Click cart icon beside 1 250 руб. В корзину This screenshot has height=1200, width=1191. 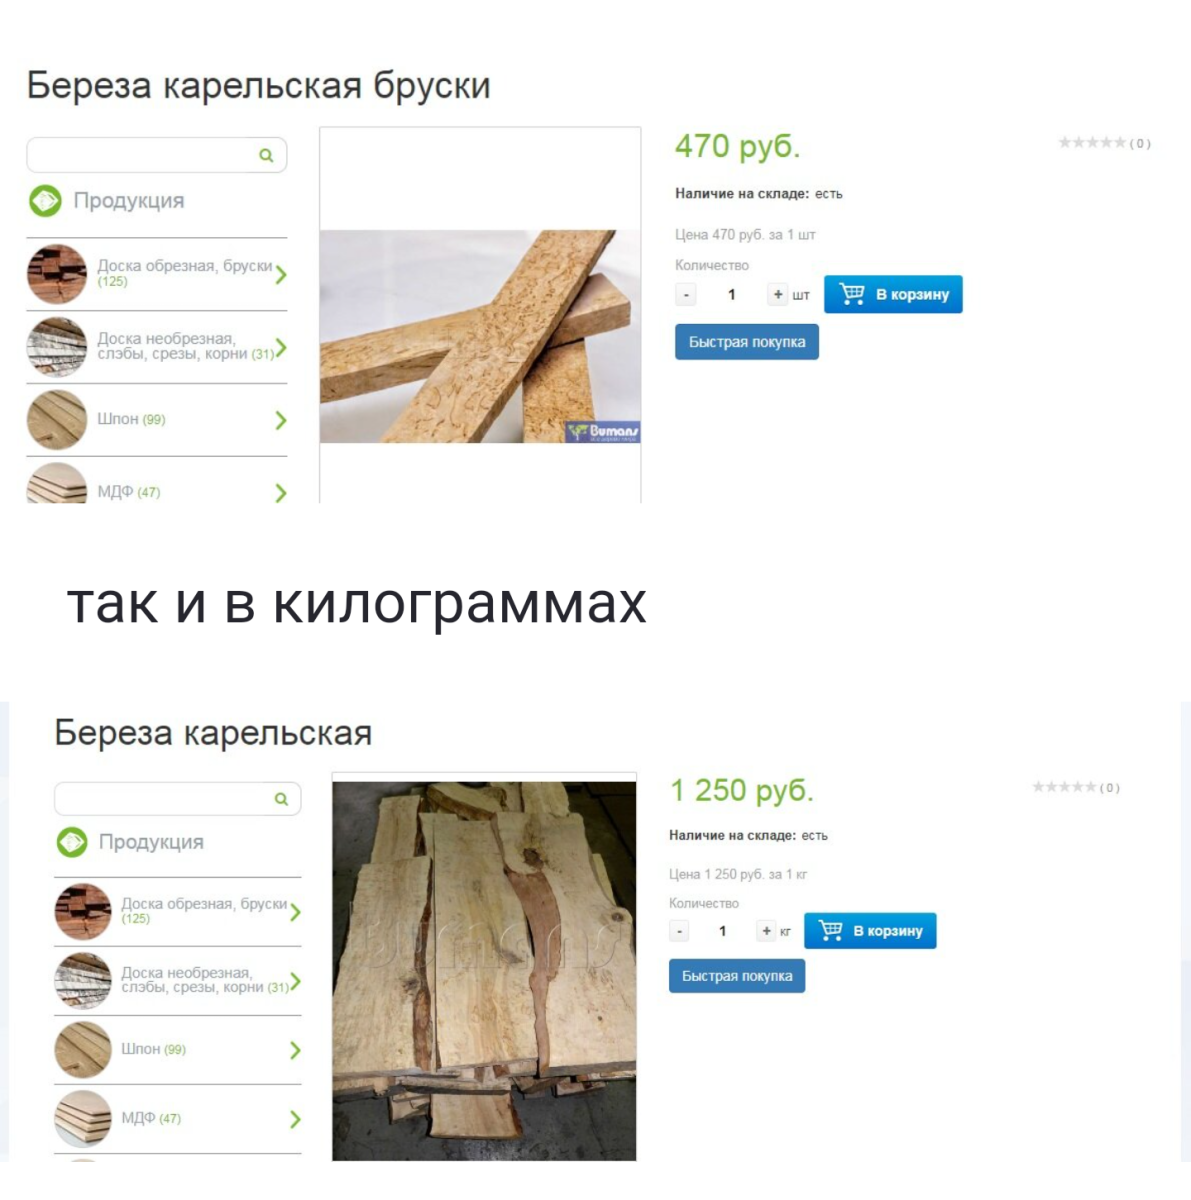(831, 930)
